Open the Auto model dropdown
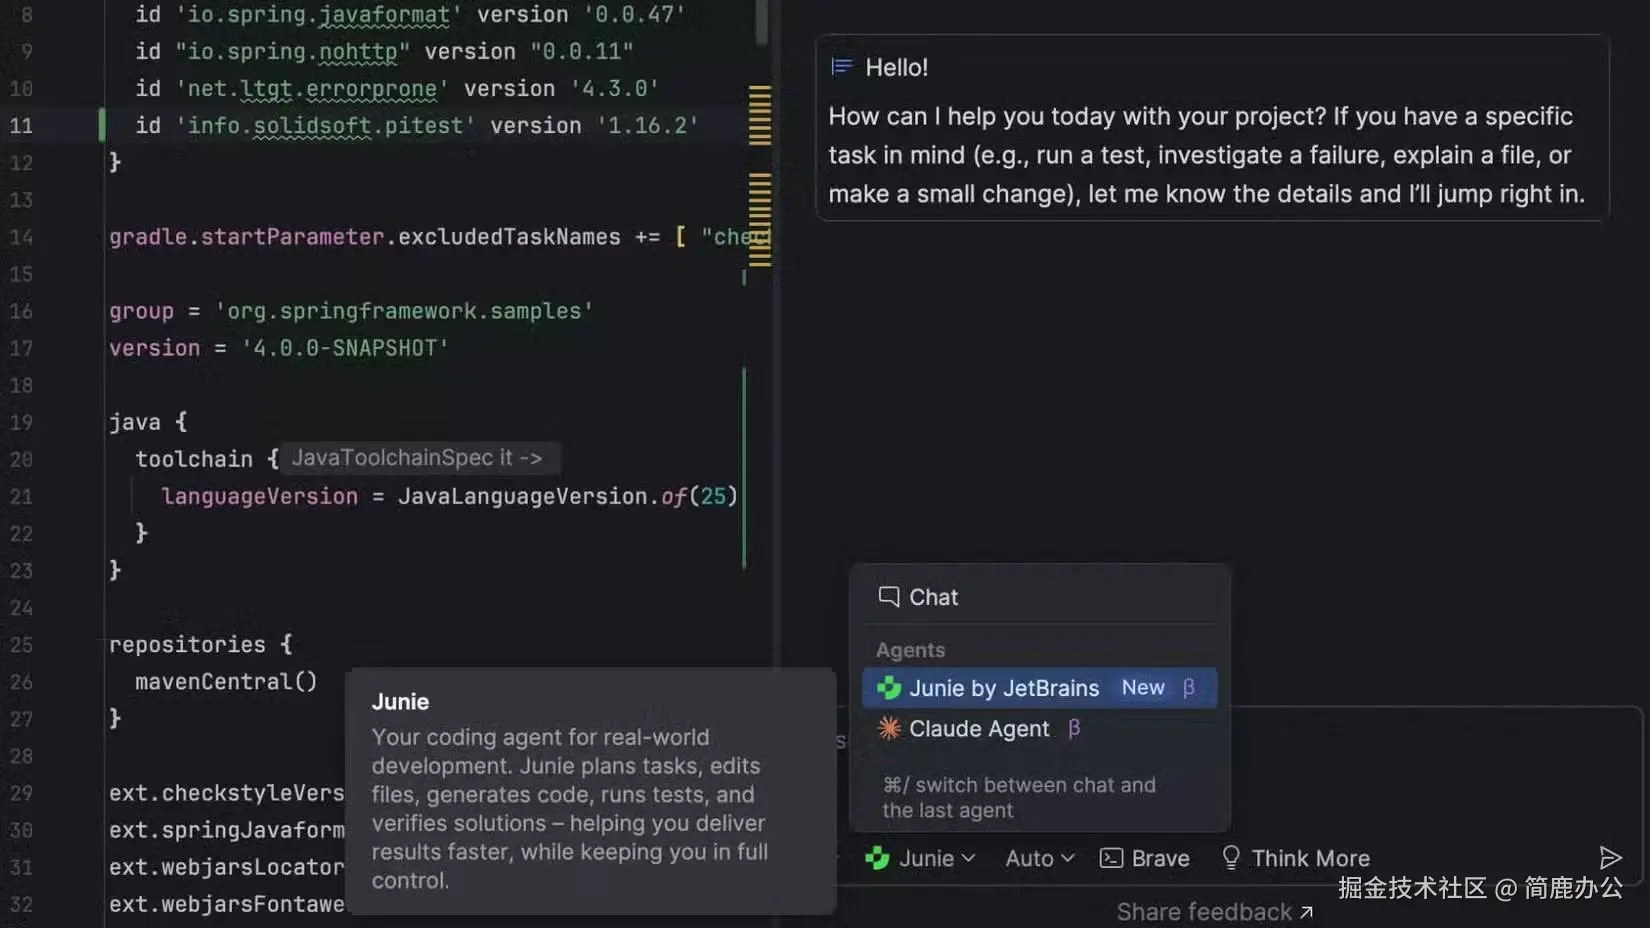1650x928 pixels. pyautogui.click(x=1038, y=858)
